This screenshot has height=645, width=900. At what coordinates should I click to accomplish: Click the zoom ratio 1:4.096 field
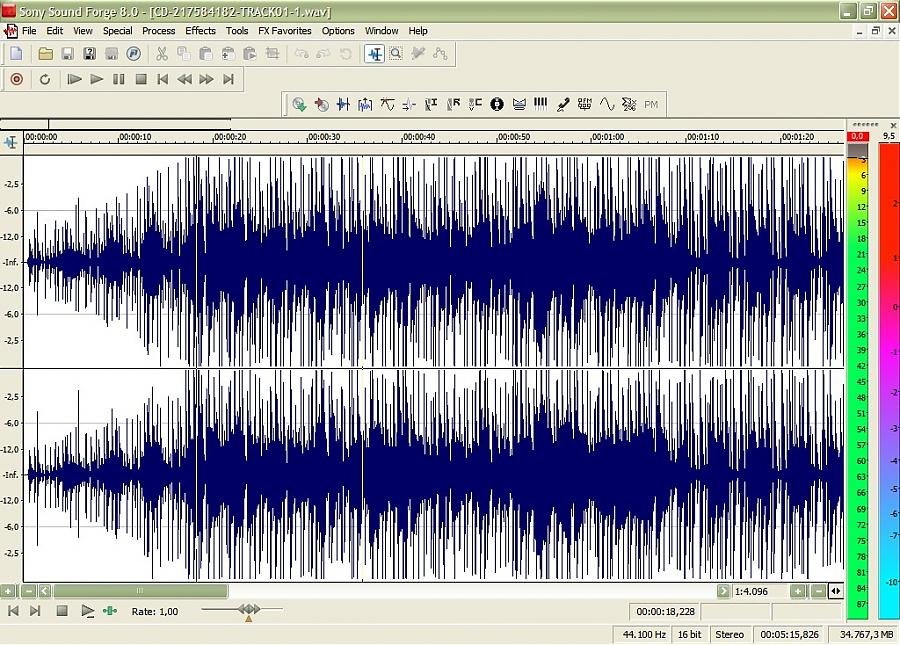tap(760, 591)
